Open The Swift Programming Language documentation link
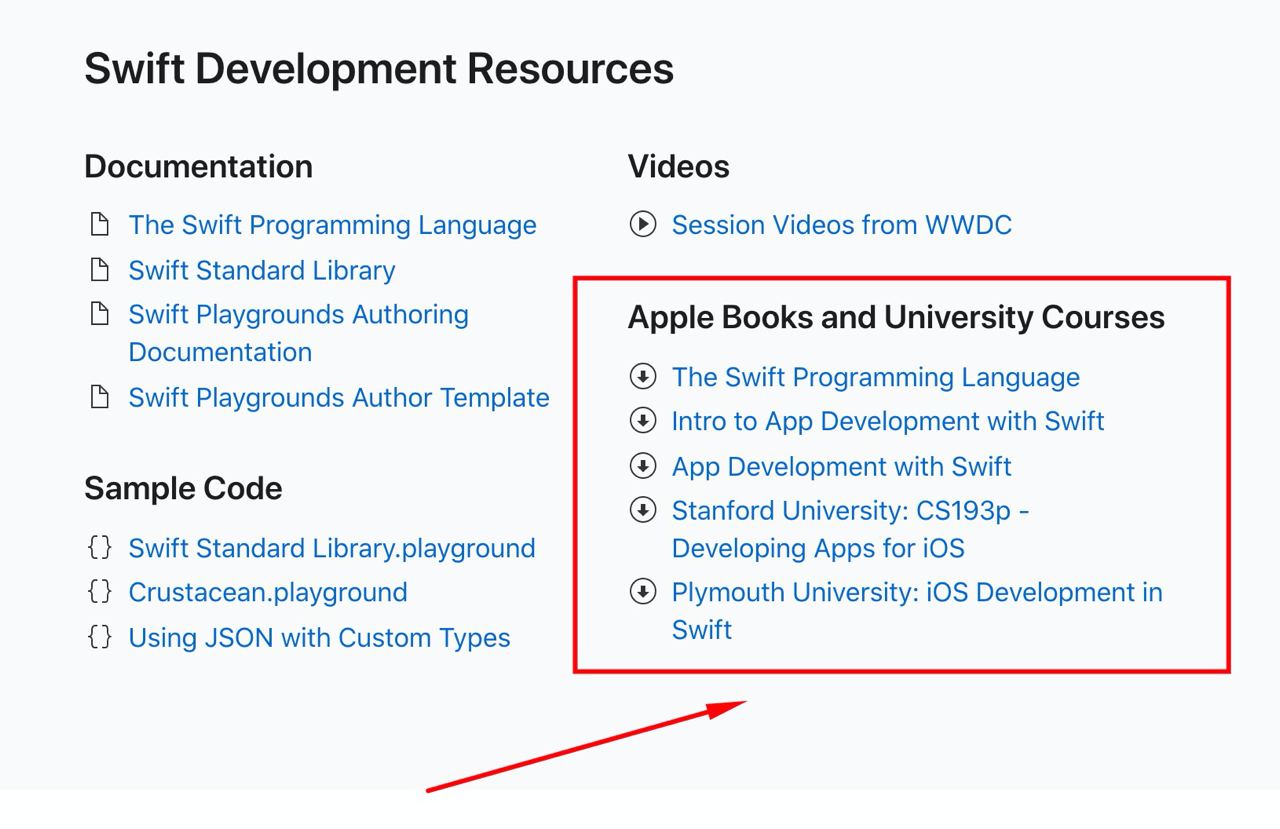The image size is (1280, 829). tap(332, 225)
